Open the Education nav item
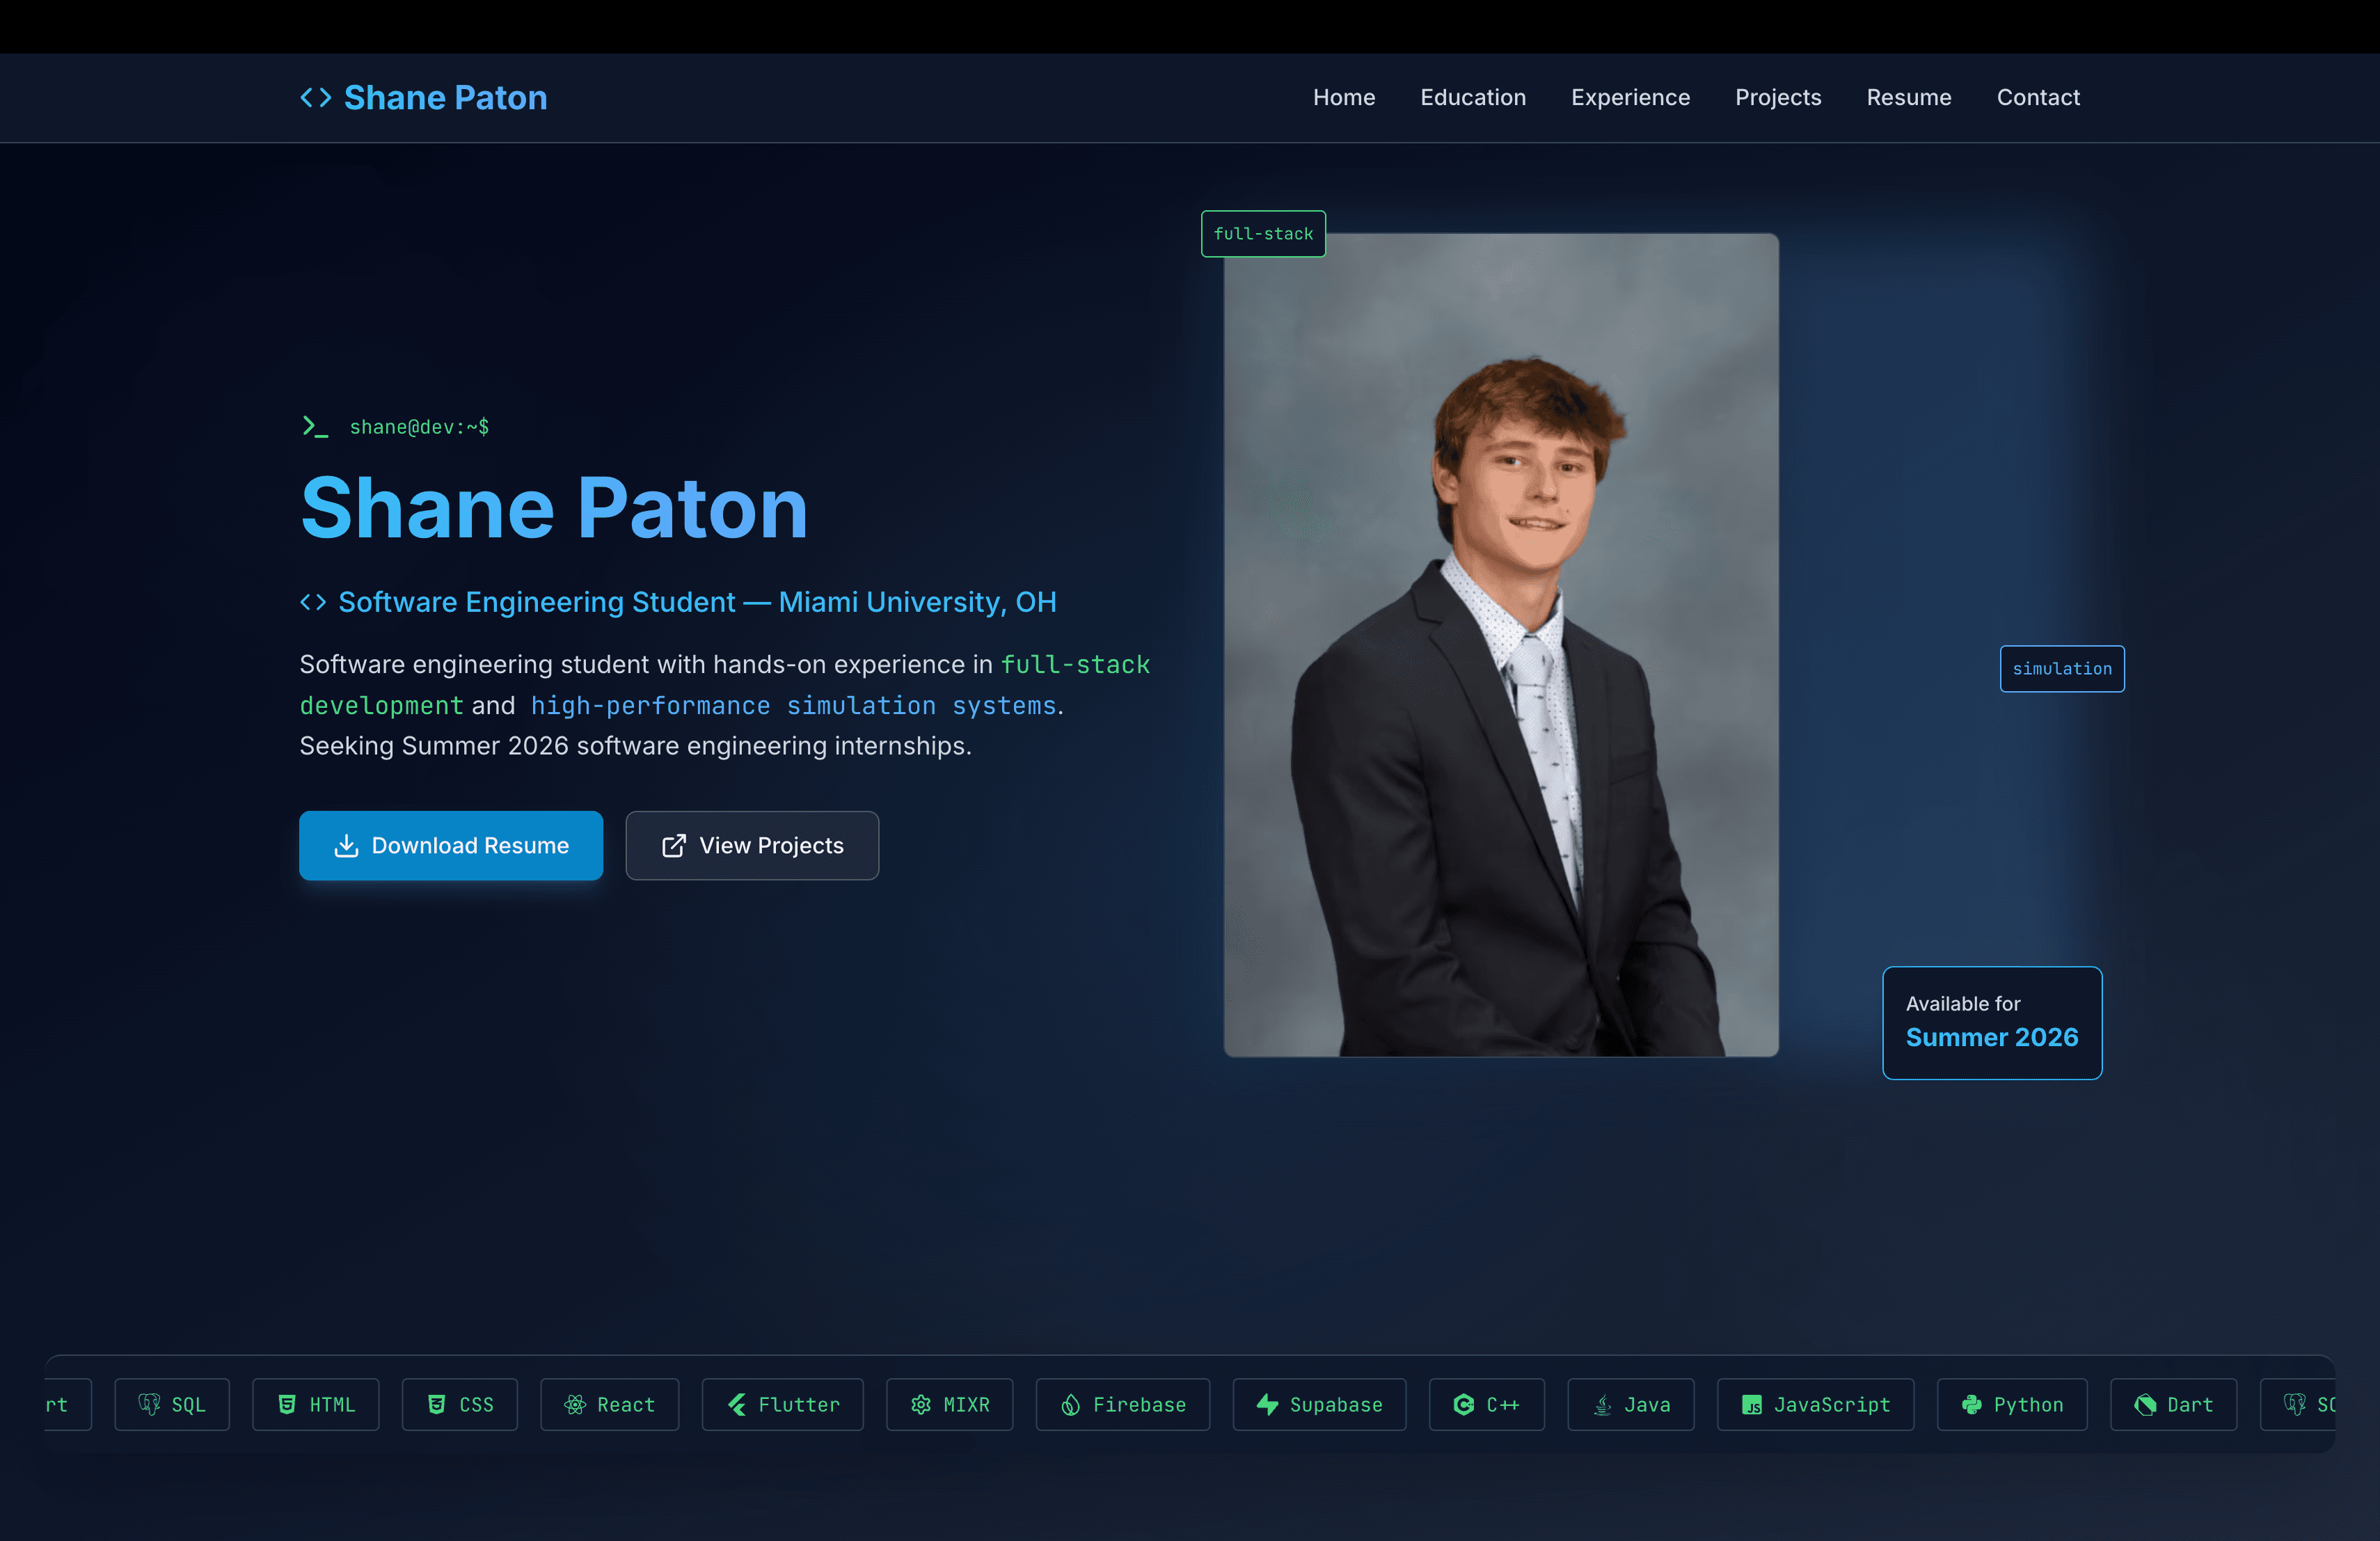Image resolution: width=2380 pixels, height=1541 pixels. pyautogui.click(x=1472, y=97)
